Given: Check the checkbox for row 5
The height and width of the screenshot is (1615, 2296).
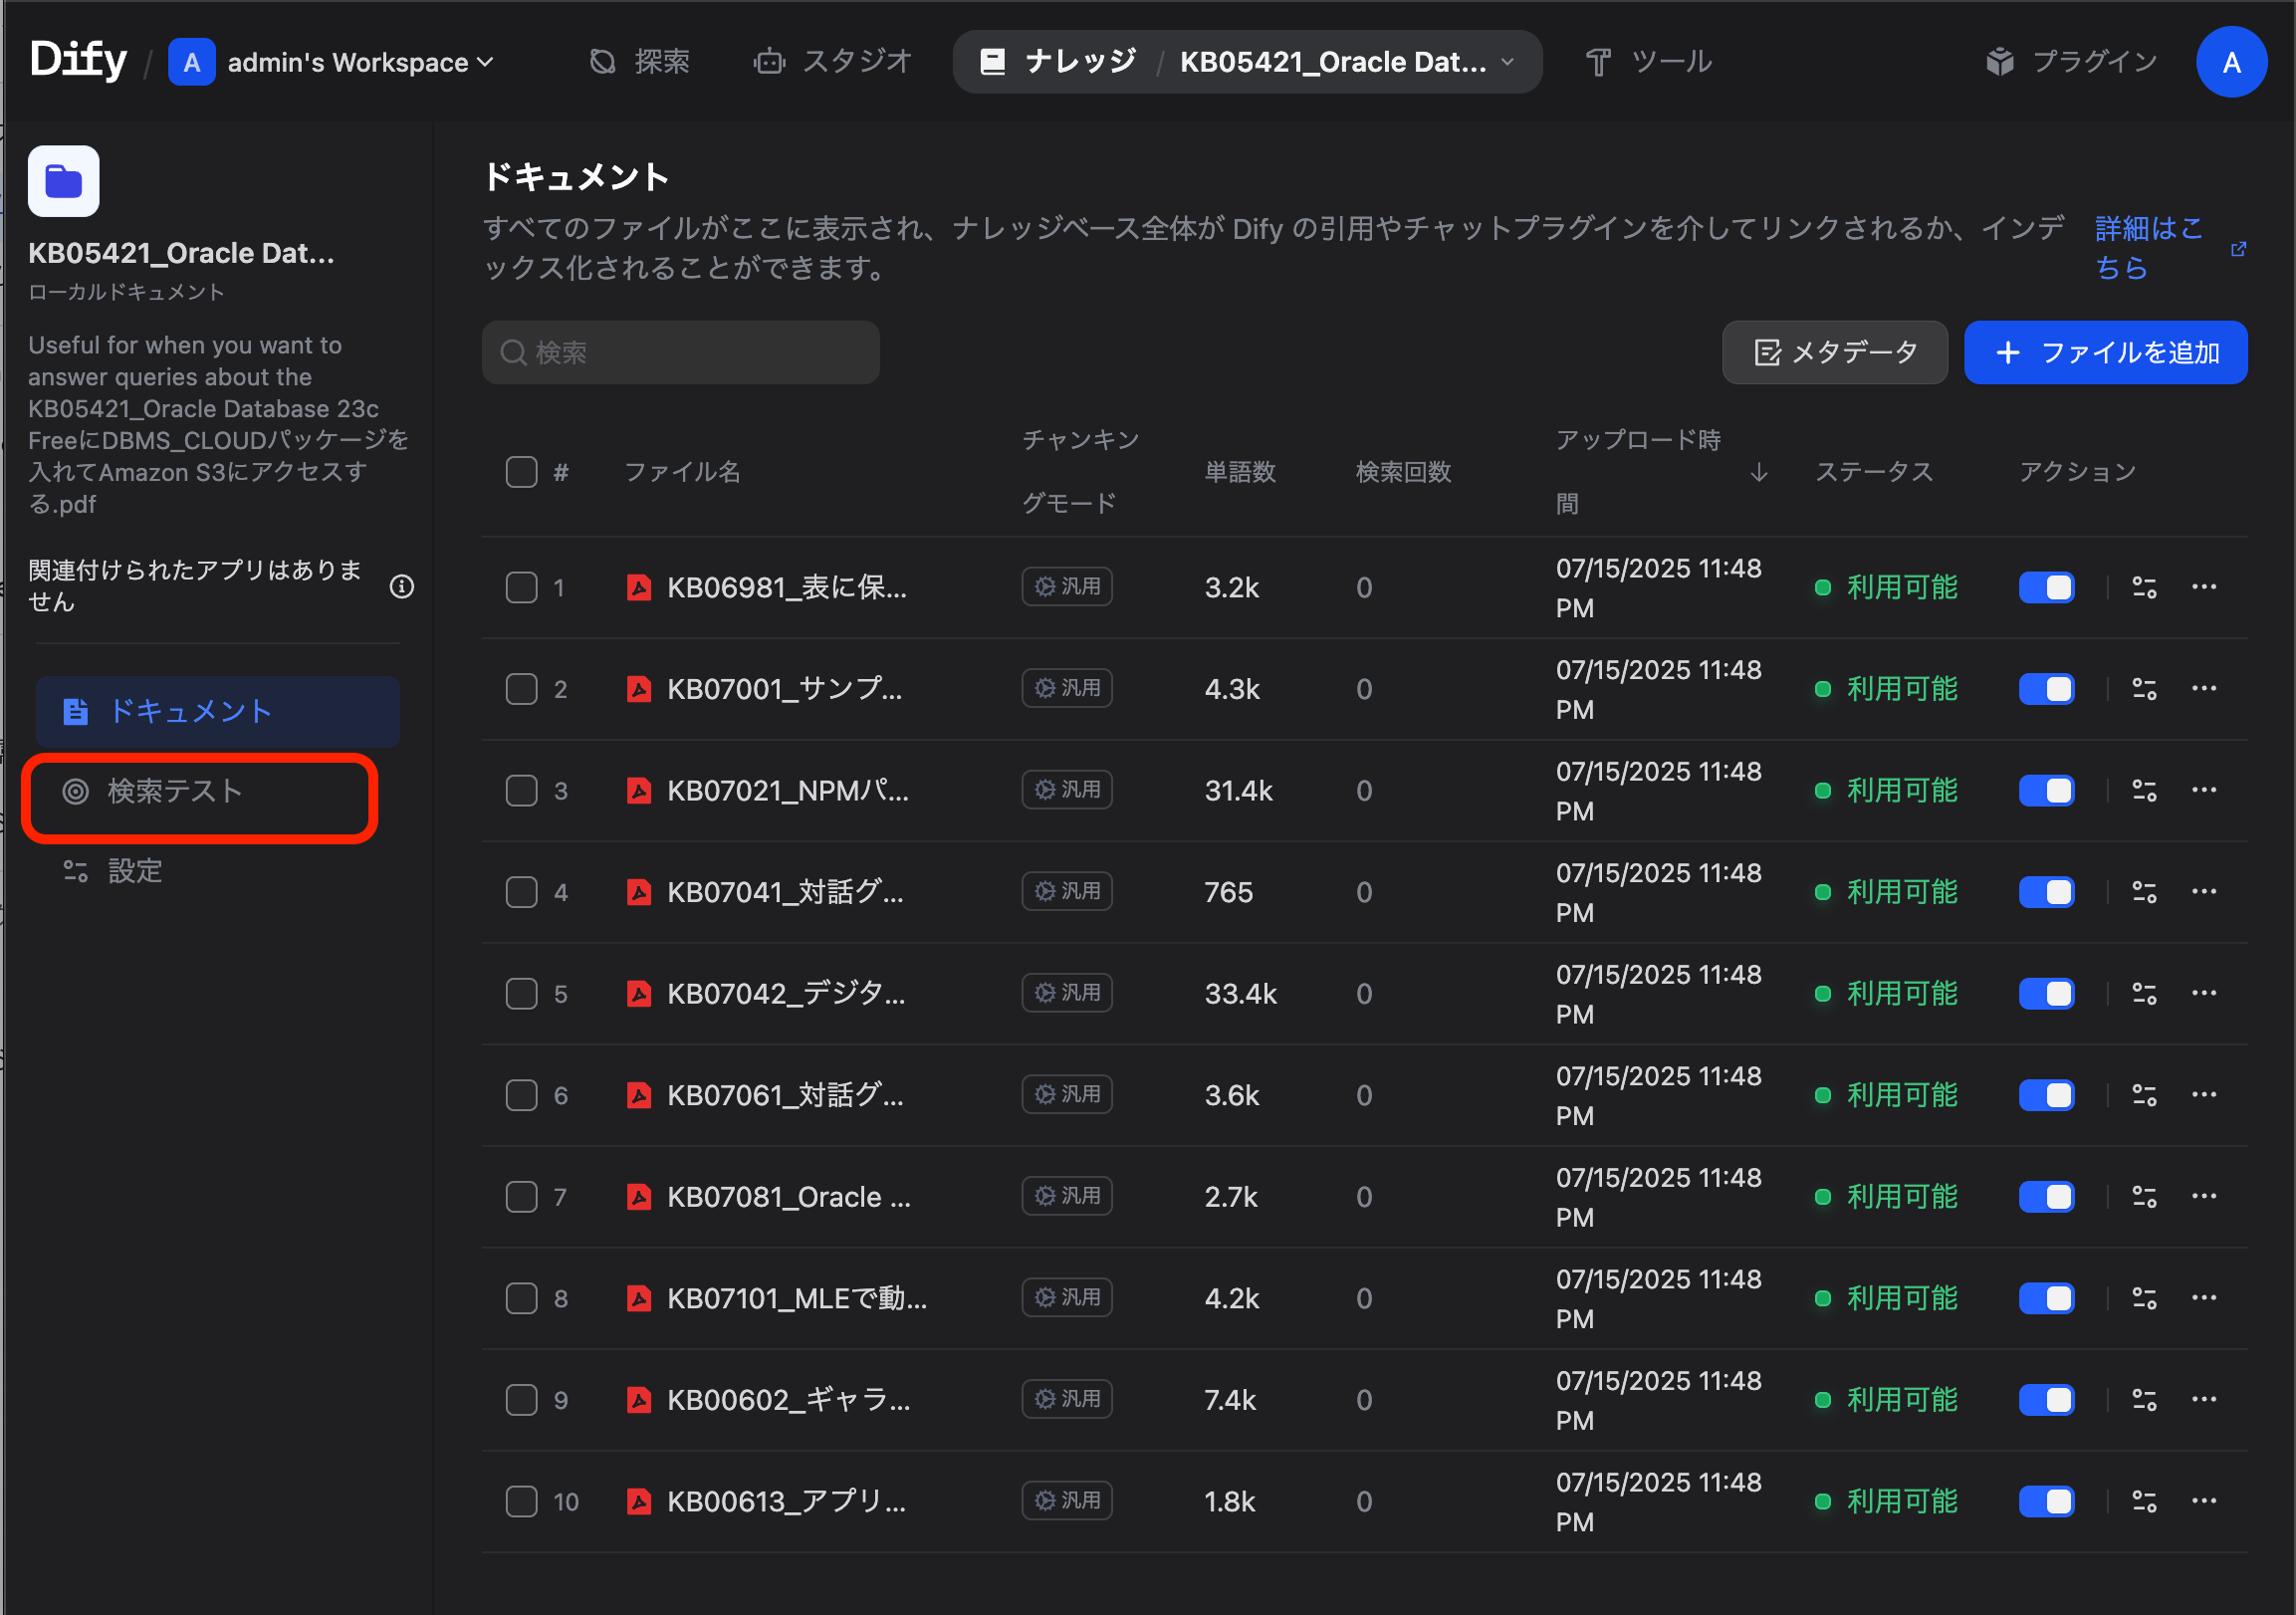Looking at the screenshot, I should 521,994.
